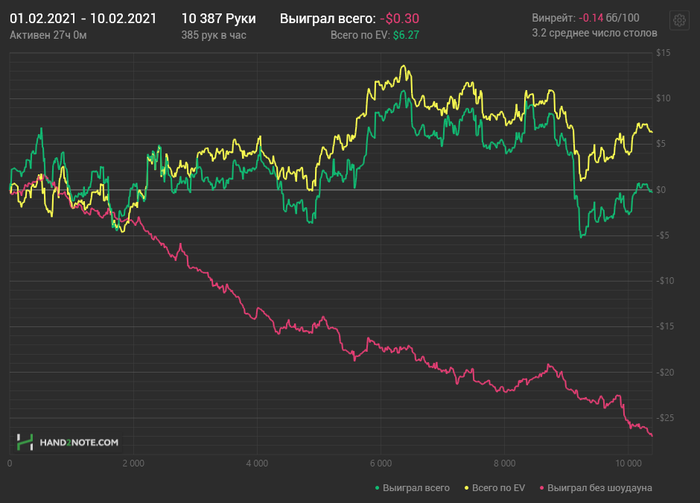Click the '-$20' y-axis label
The height and width of the screenshot is (503, 700).
point(665,372)
